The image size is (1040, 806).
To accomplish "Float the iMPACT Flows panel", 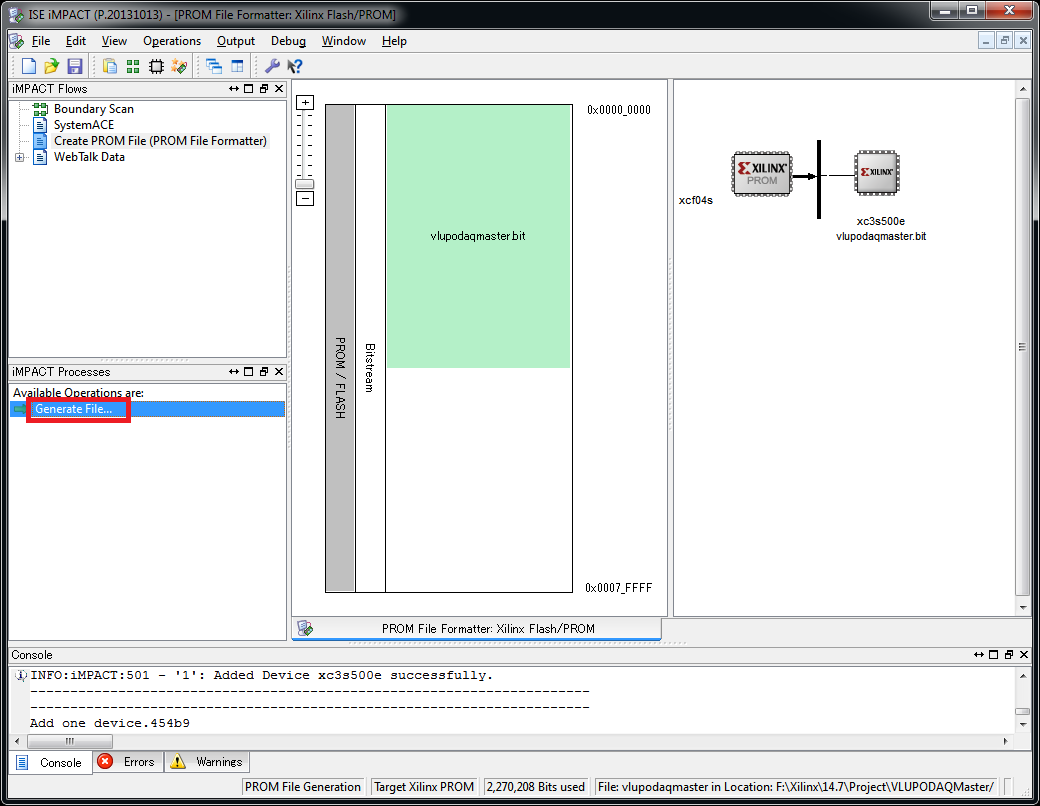I will pos(264,89).
